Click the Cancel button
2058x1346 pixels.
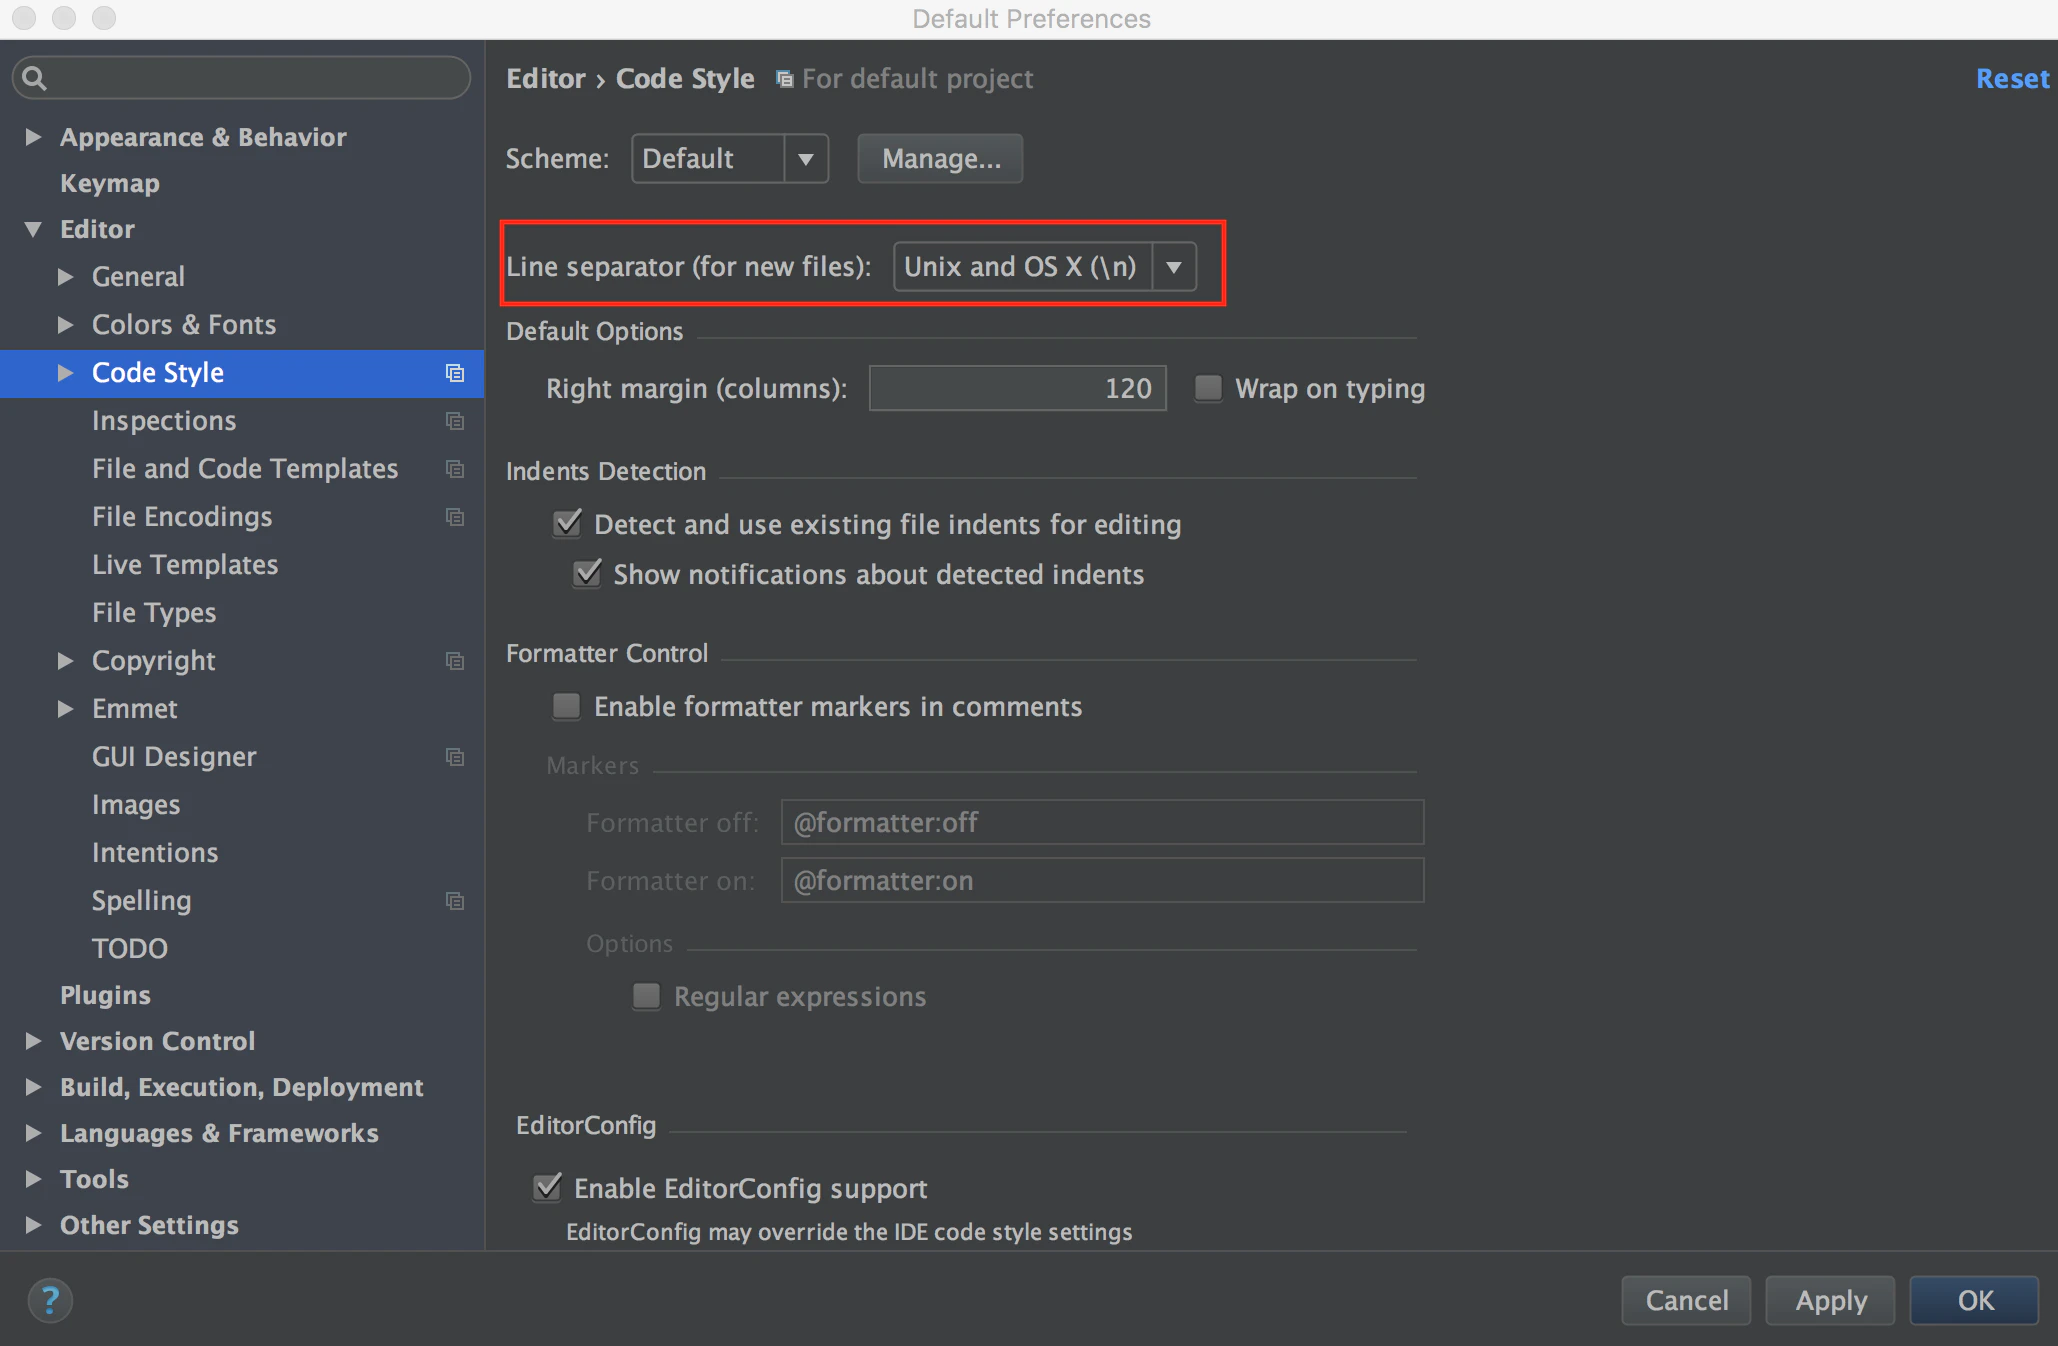[1686, 1300]
